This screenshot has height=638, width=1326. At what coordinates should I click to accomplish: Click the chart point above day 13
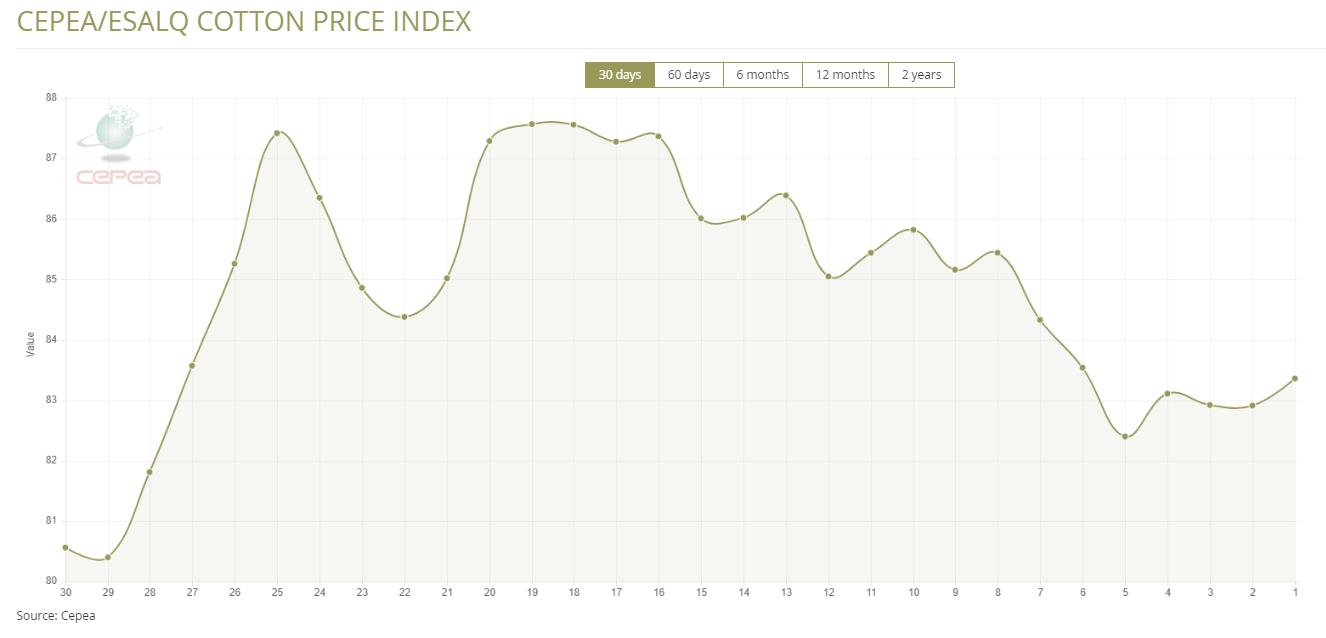pyautogui.click(x=786, y=195)
